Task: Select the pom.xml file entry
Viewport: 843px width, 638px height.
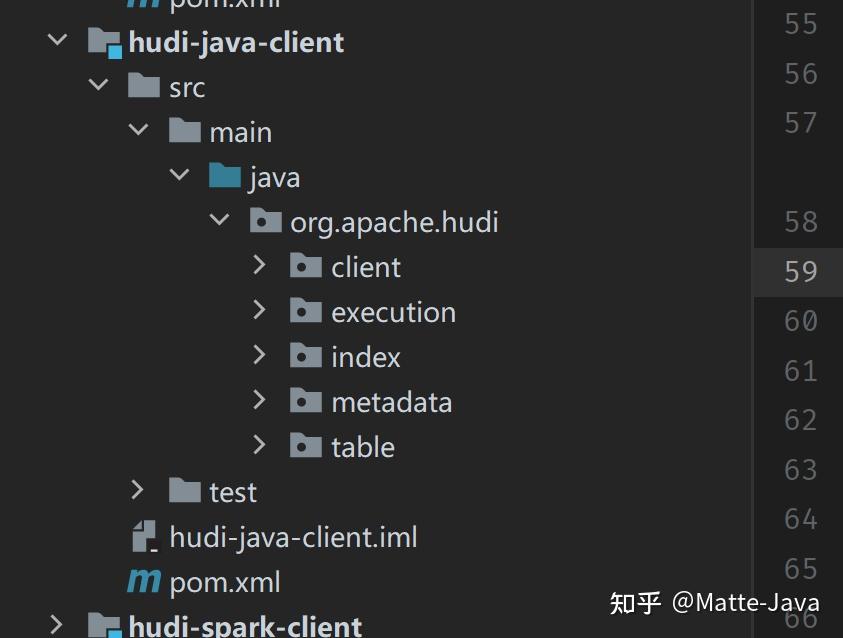Action: tap(225, 581)
